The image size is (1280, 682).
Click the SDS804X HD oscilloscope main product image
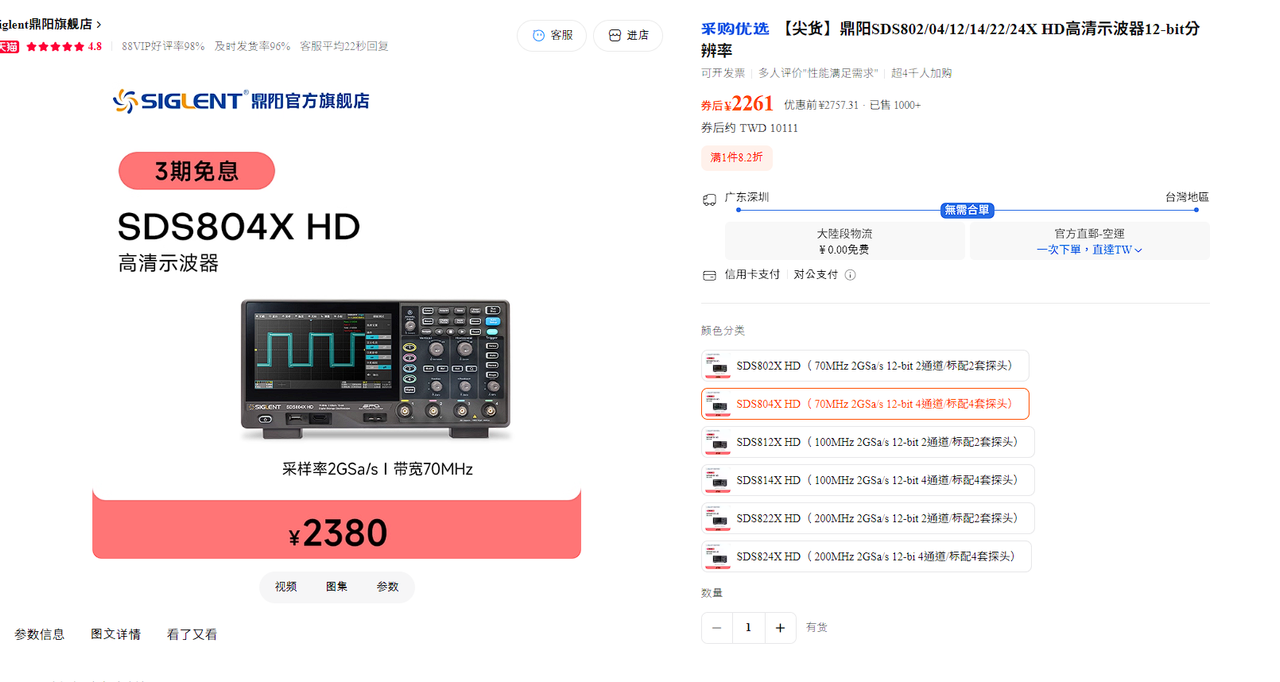[x=375, y=368]
